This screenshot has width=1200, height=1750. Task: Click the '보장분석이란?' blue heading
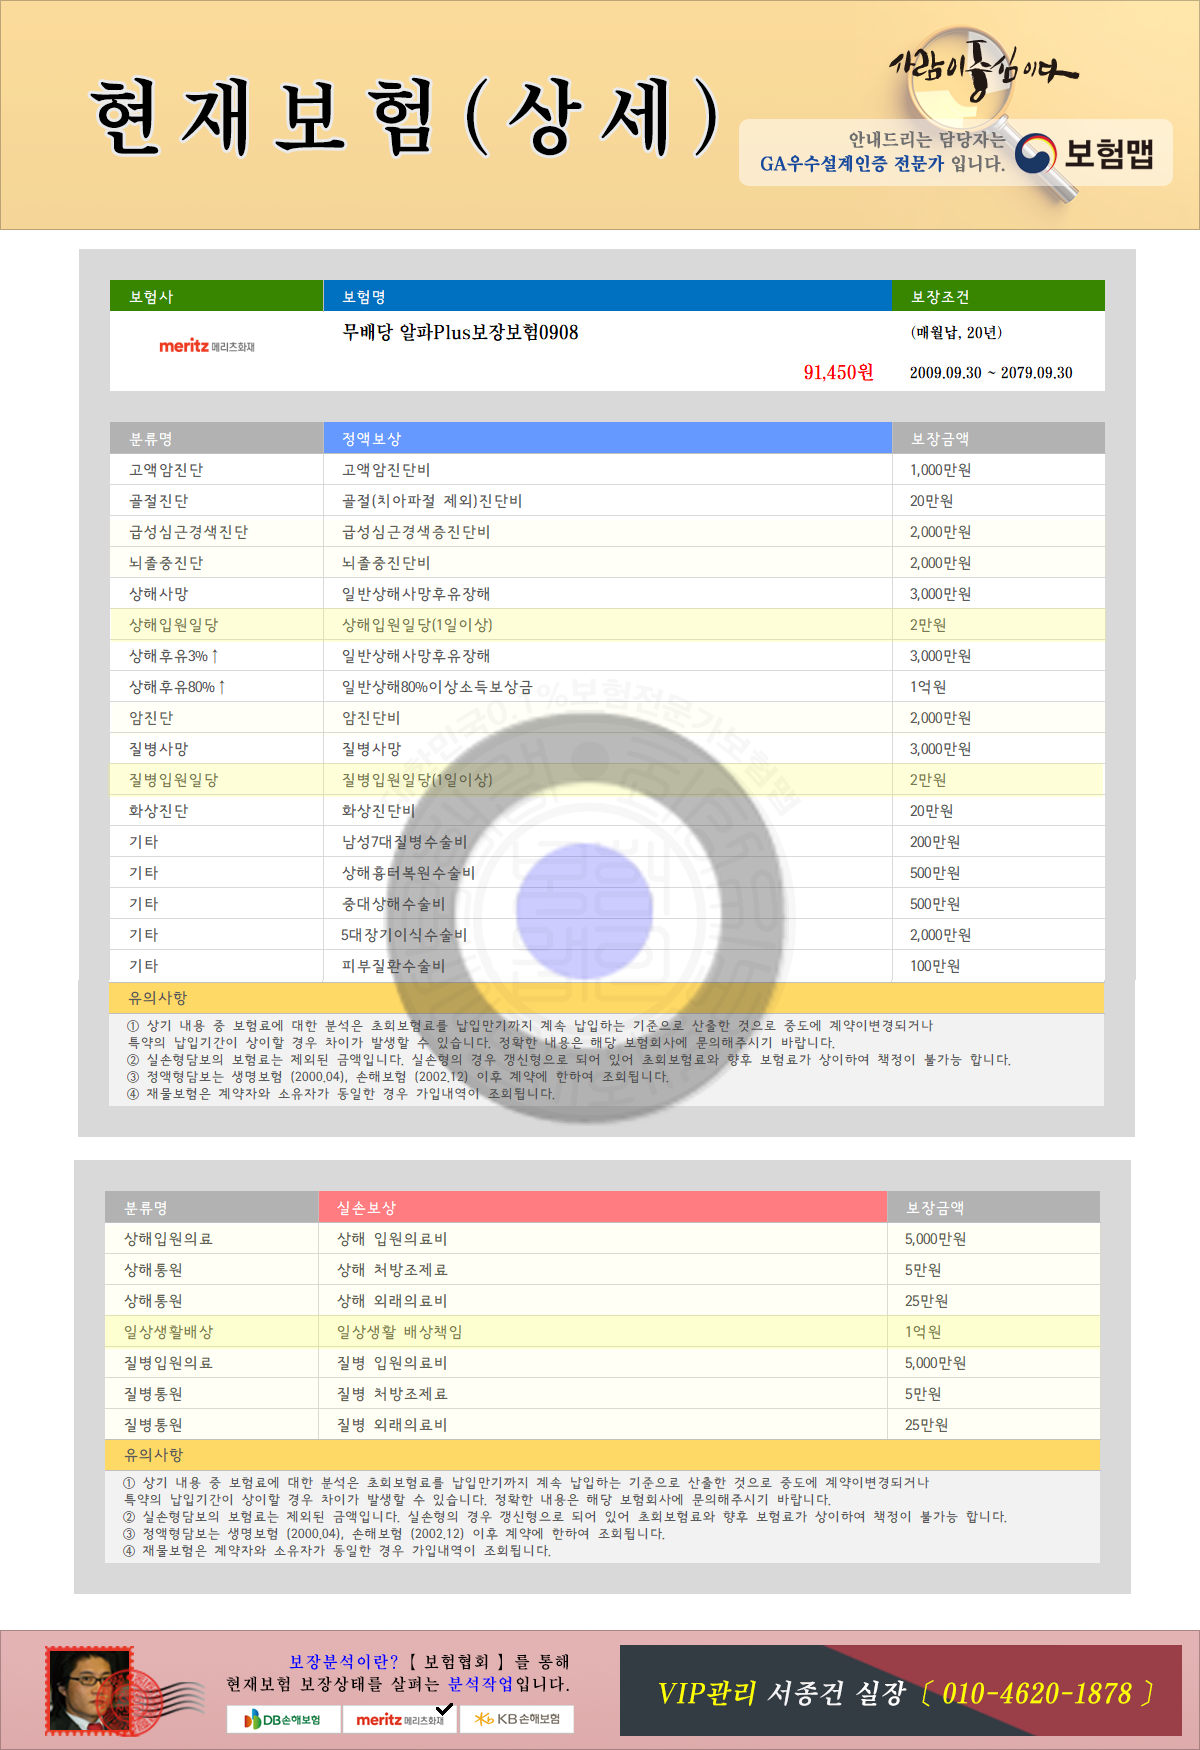pos(344,1661)
